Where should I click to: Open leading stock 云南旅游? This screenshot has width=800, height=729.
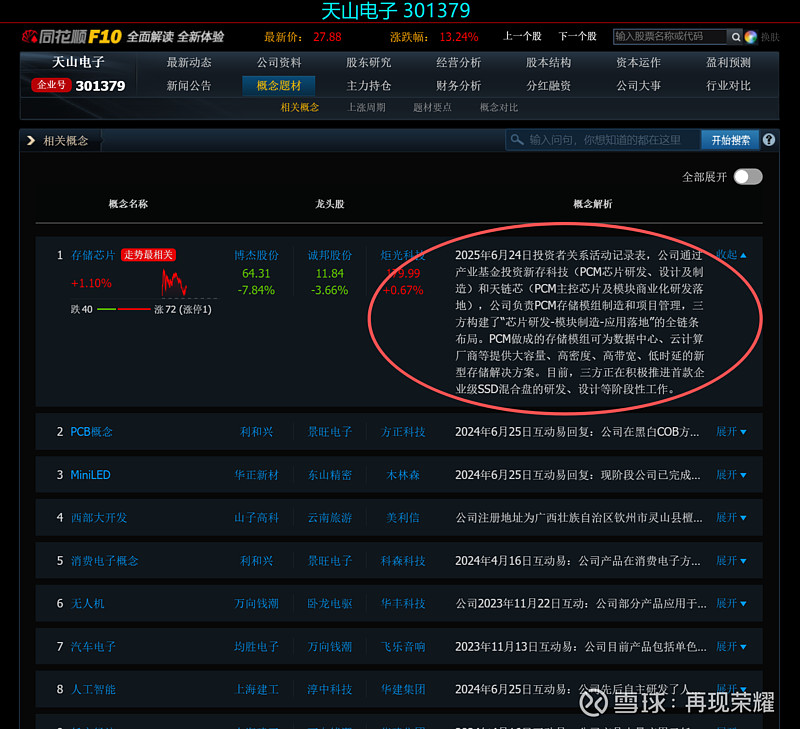point(330,517)
